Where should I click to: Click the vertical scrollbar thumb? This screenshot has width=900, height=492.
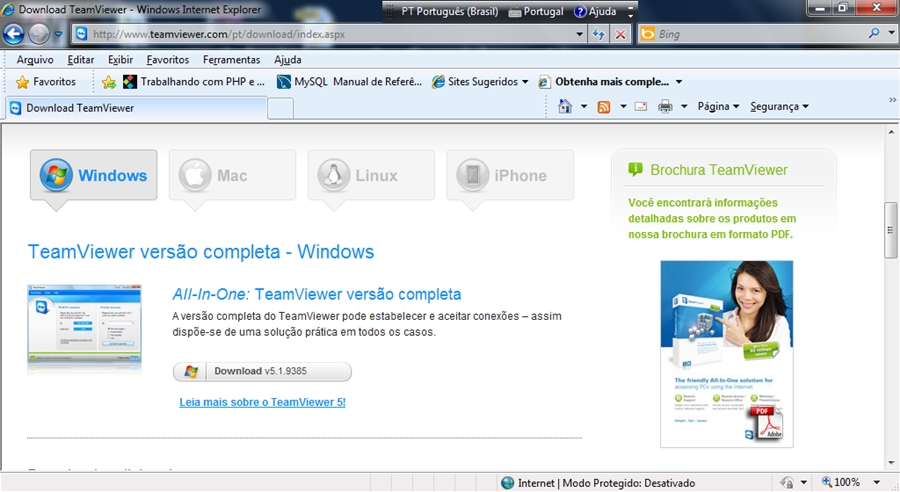click(891, 230)
